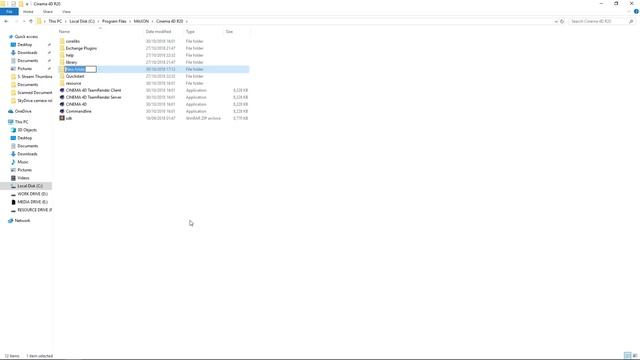Click the help folder icon
The image size is (640, 360).
coord(62,55)
